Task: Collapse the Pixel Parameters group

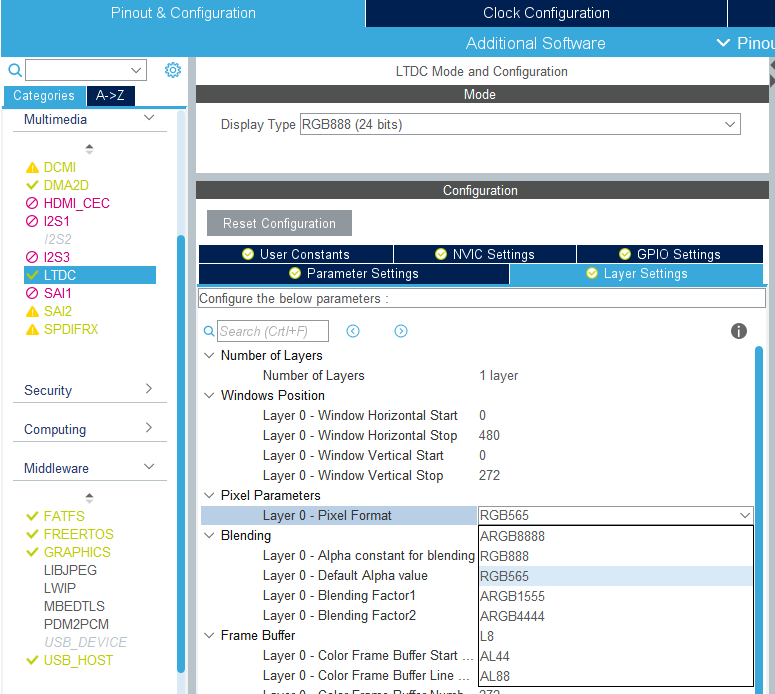Action: point(210,495)
